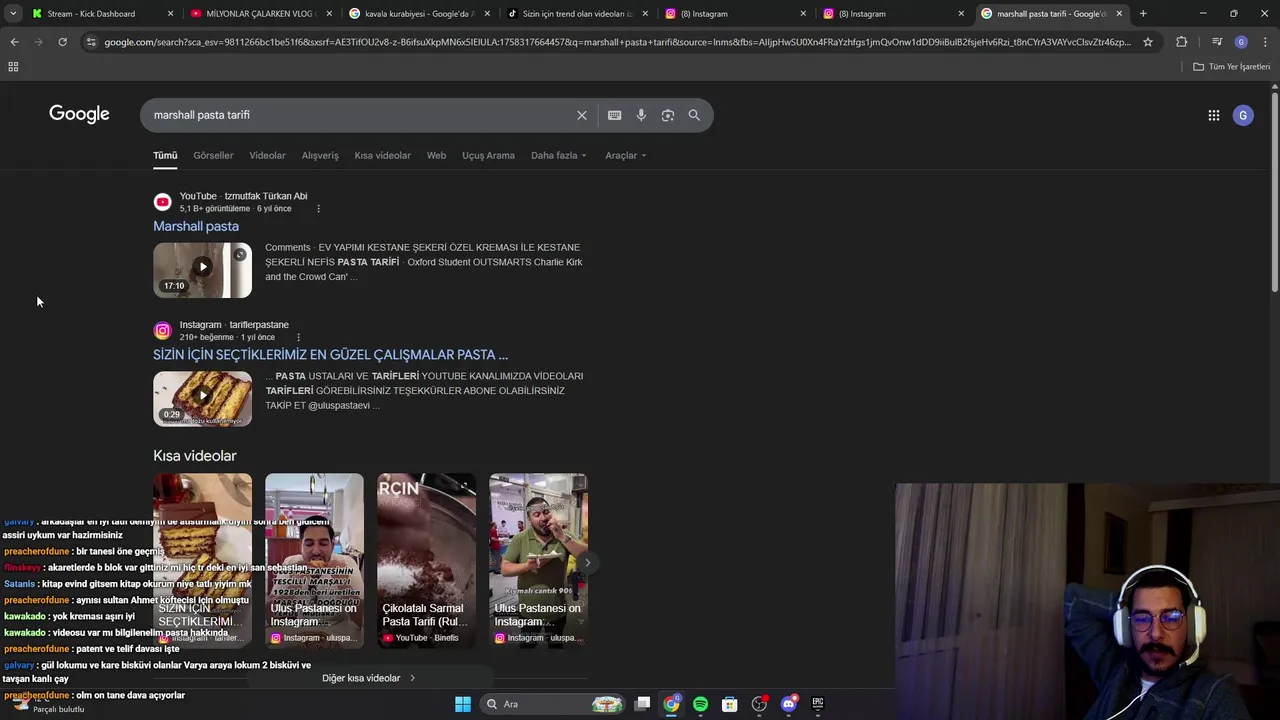Open more options for the YouTube result
Image resolution: width=1280 pixels, height=720 pixels.
tap(318, 209)
